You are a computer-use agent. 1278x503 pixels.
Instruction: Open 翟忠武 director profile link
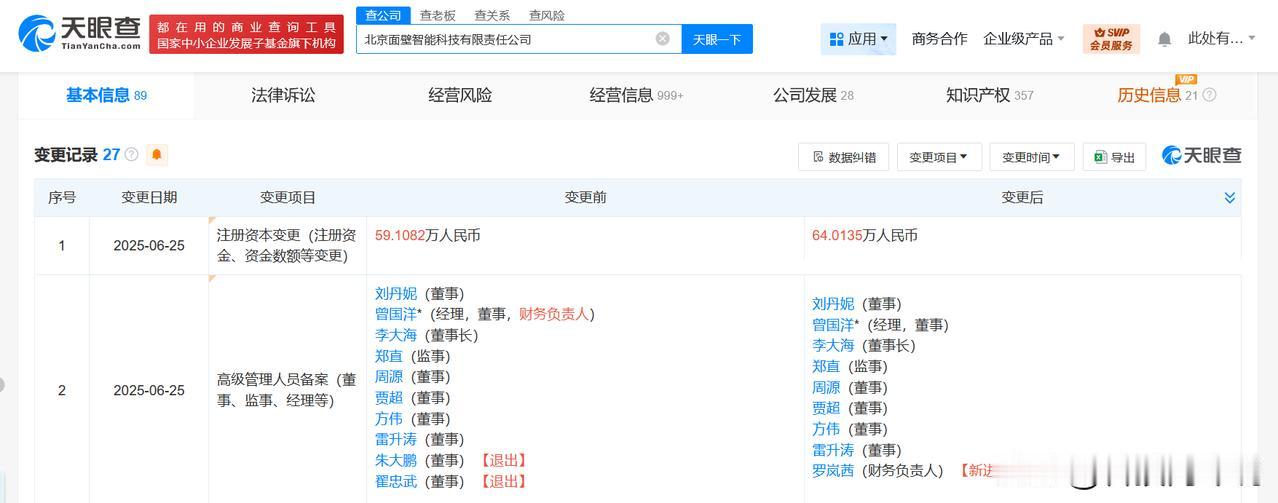pos(396,482)
